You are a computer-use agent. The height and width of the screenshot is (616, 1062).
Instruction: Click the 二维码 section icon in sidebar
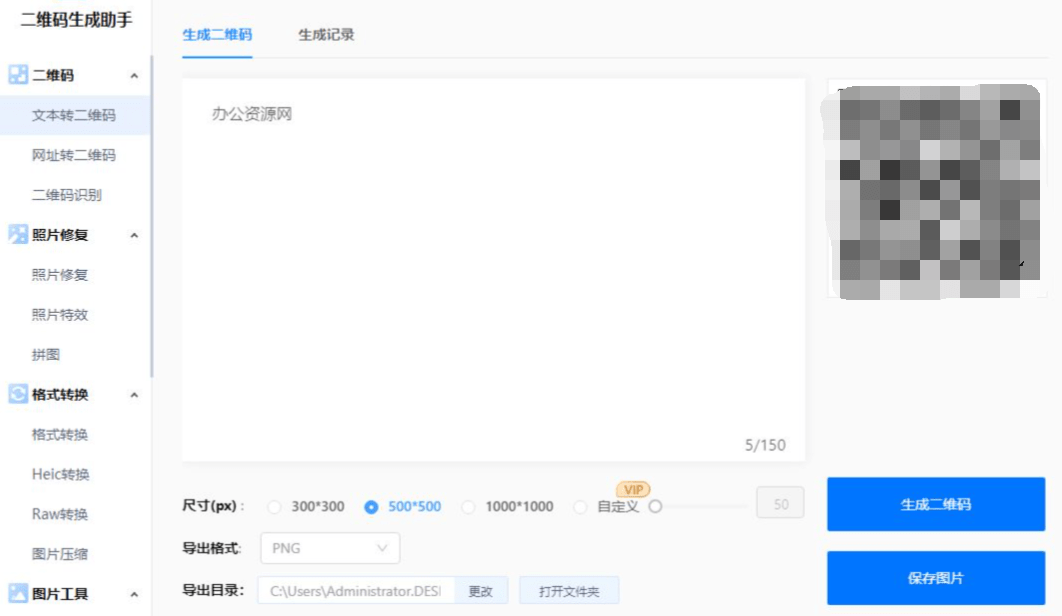(x=18, y=75)
